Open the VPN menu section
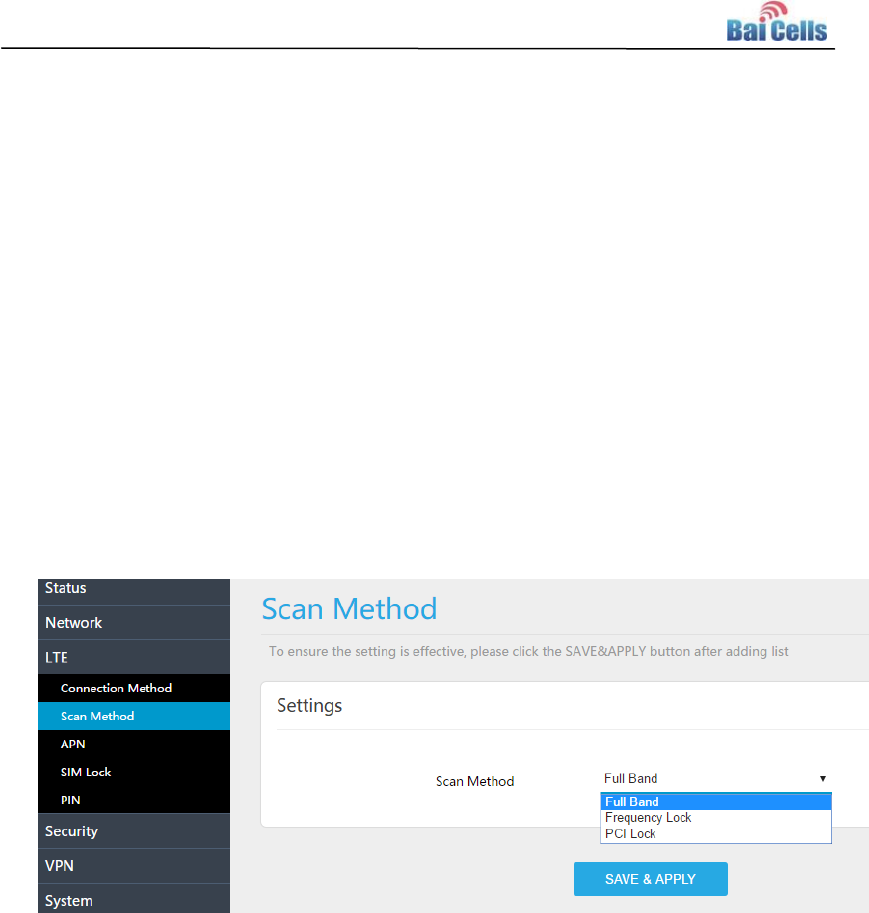 pos(134,866)
